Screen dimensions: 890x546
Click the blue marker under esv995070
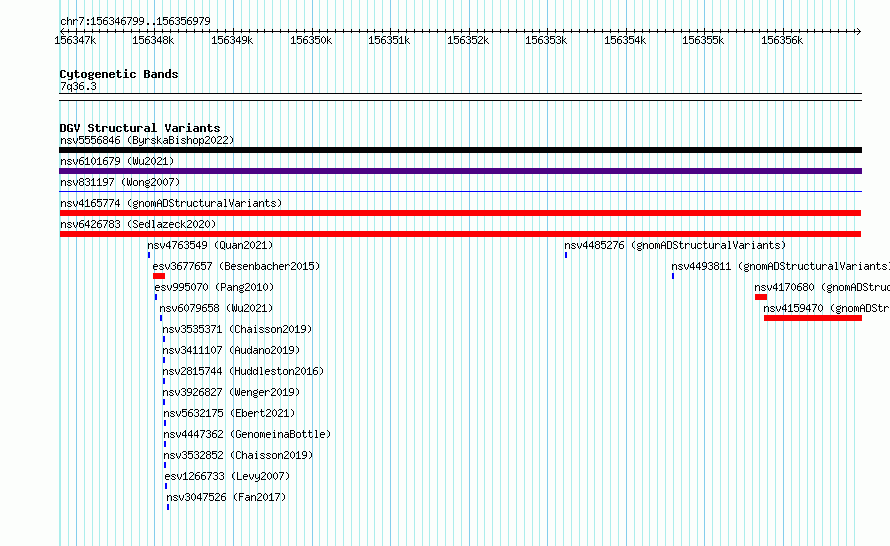[x=156, y=297]
